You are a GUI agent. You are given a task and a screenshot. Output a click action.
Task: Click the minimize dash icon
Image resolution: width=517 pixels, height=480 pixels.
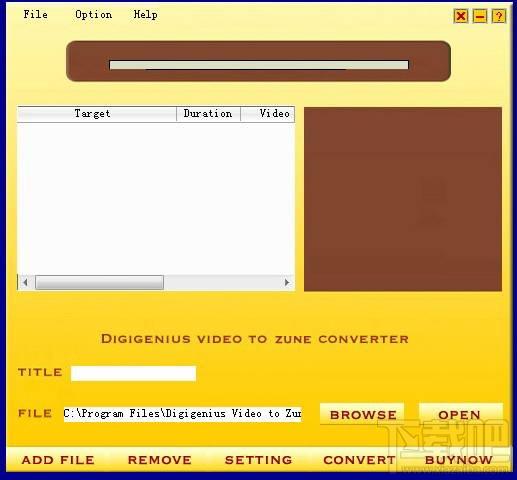[480, 16]
